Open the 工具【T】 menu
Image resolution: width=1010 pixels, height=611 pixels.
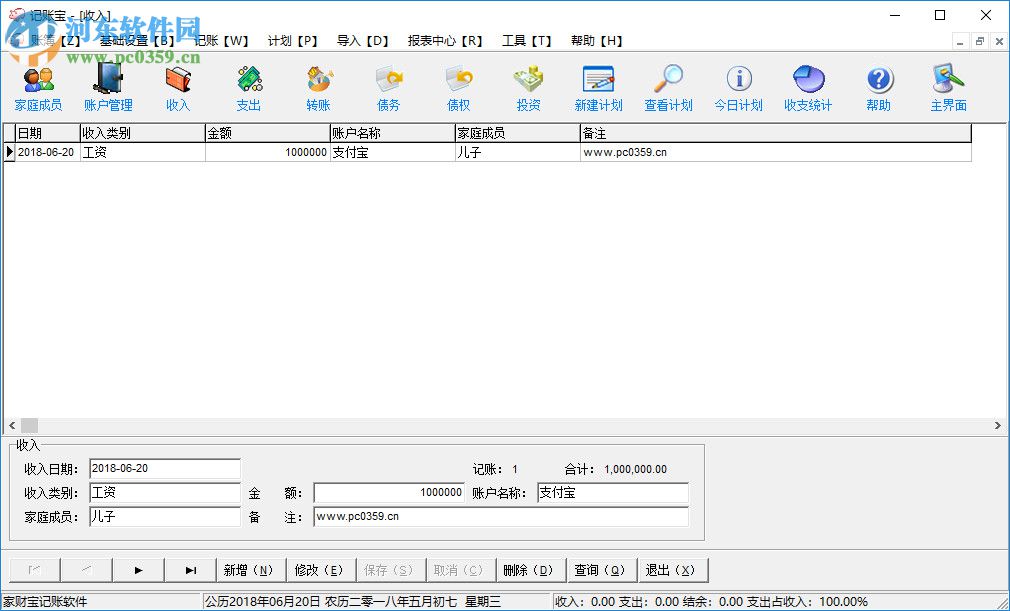(x=527, y=40)
